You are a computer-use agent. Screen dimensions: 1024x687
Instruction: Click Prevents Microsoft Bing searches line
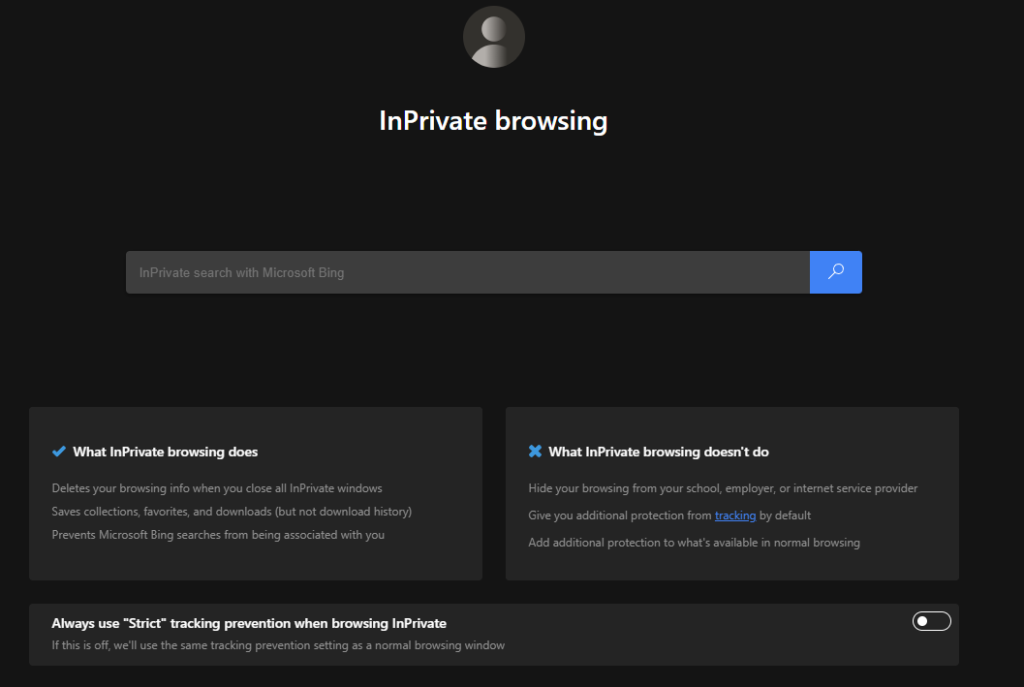[x=218, y=535]
